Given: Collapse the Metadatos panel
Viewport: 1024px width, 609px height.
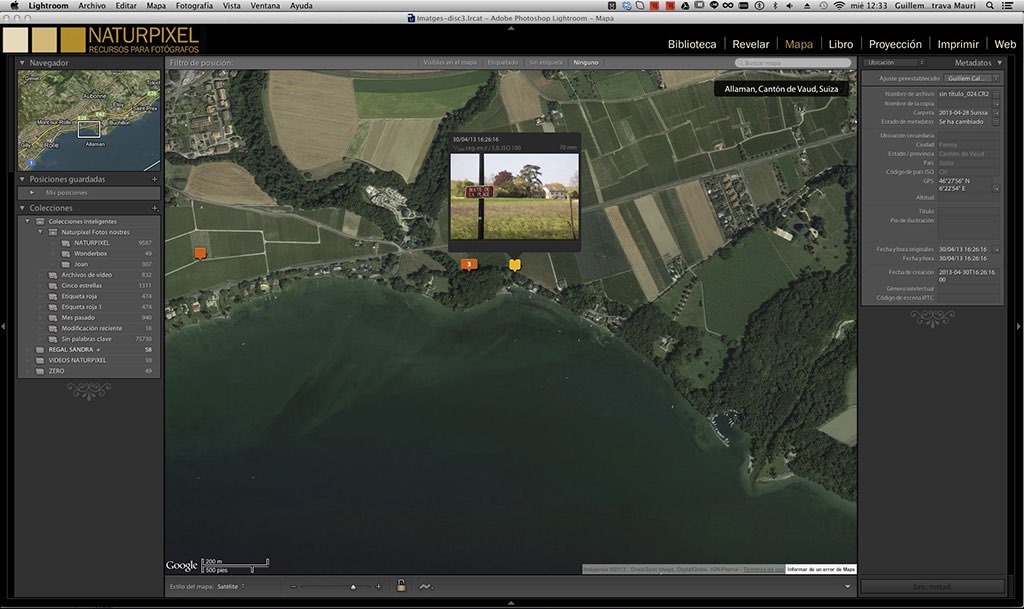Looking at the screenshot, I should pyautogui.click(x=1000, y=63).
